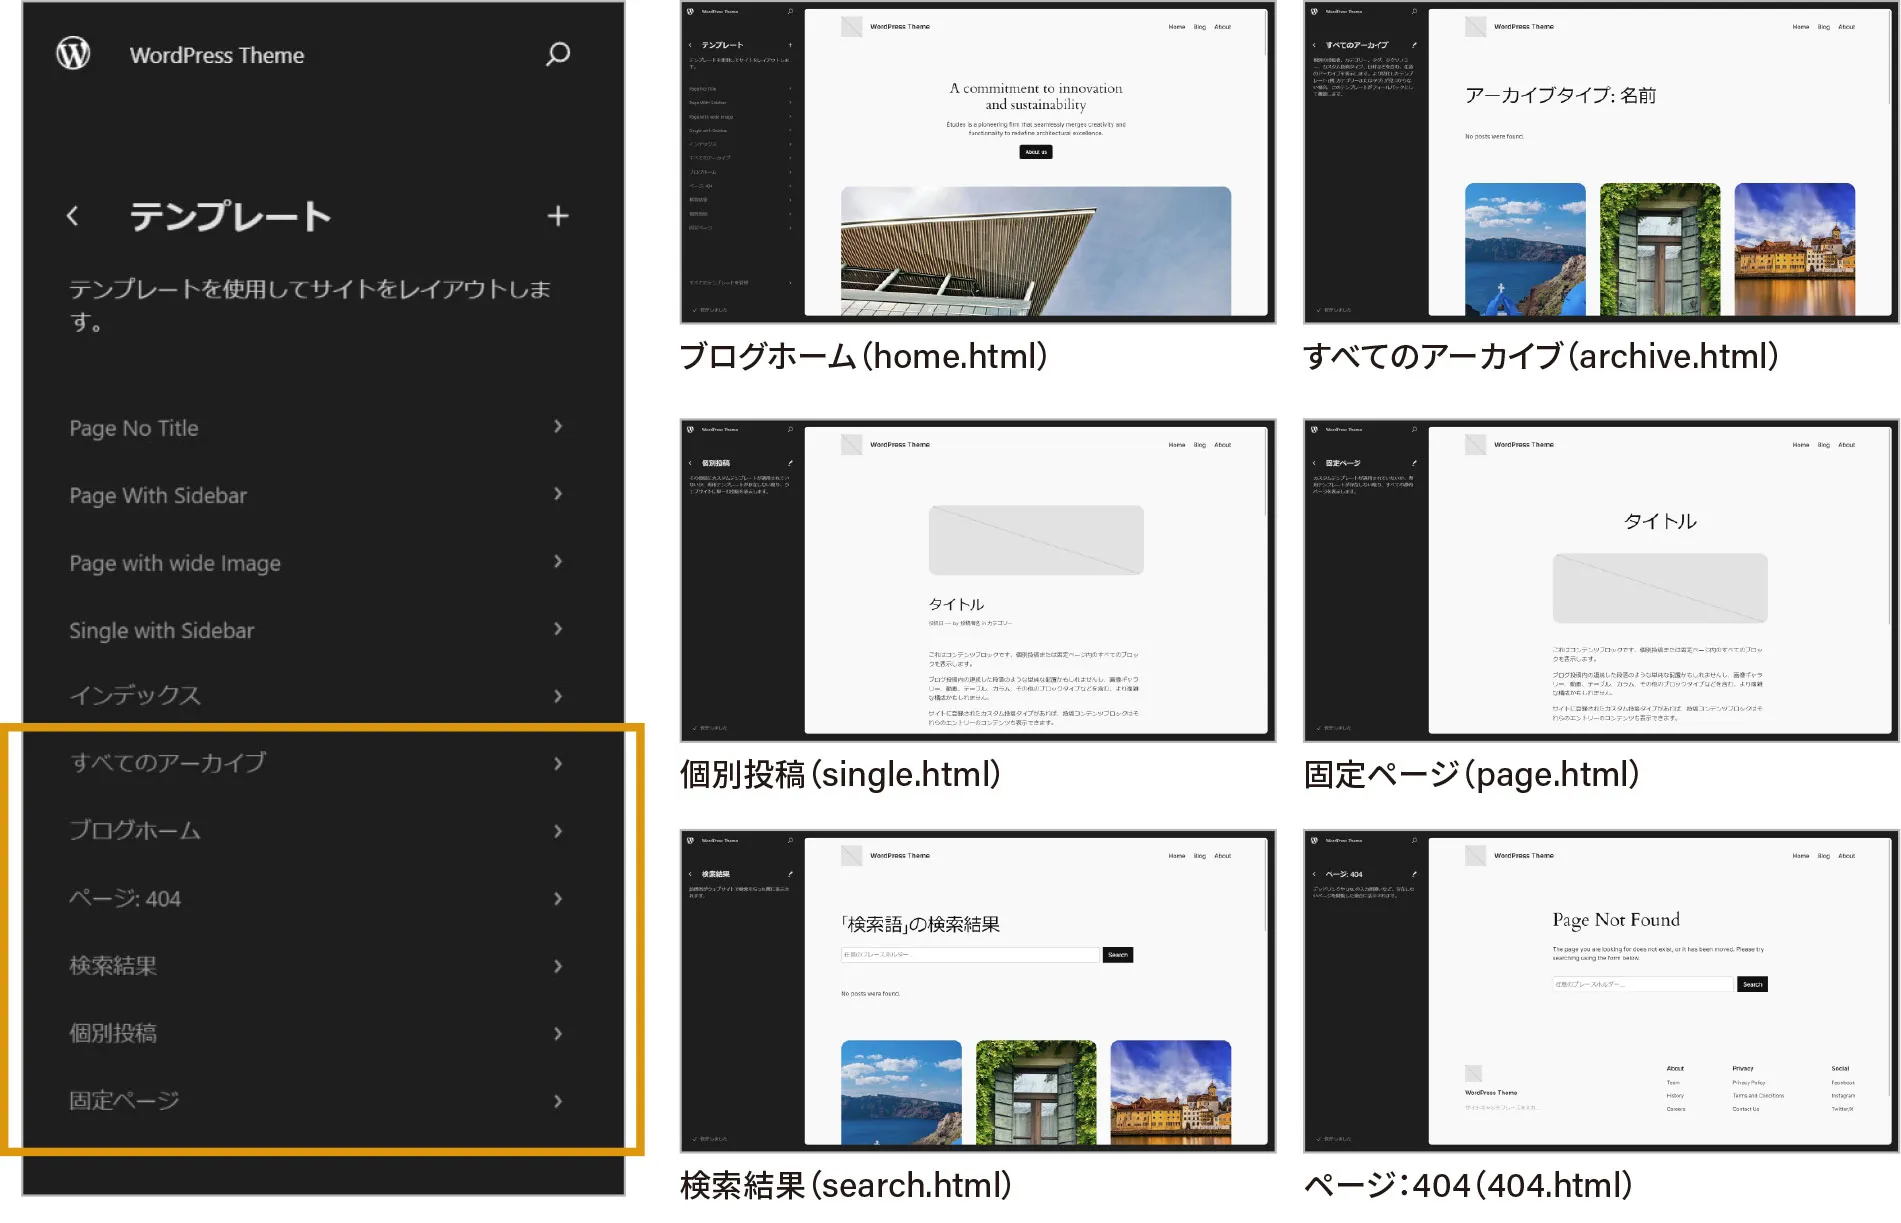The image size is (1901, 1223).
Task: Click the chevron next to ブログホーム
Action: [x=558, y=831]
